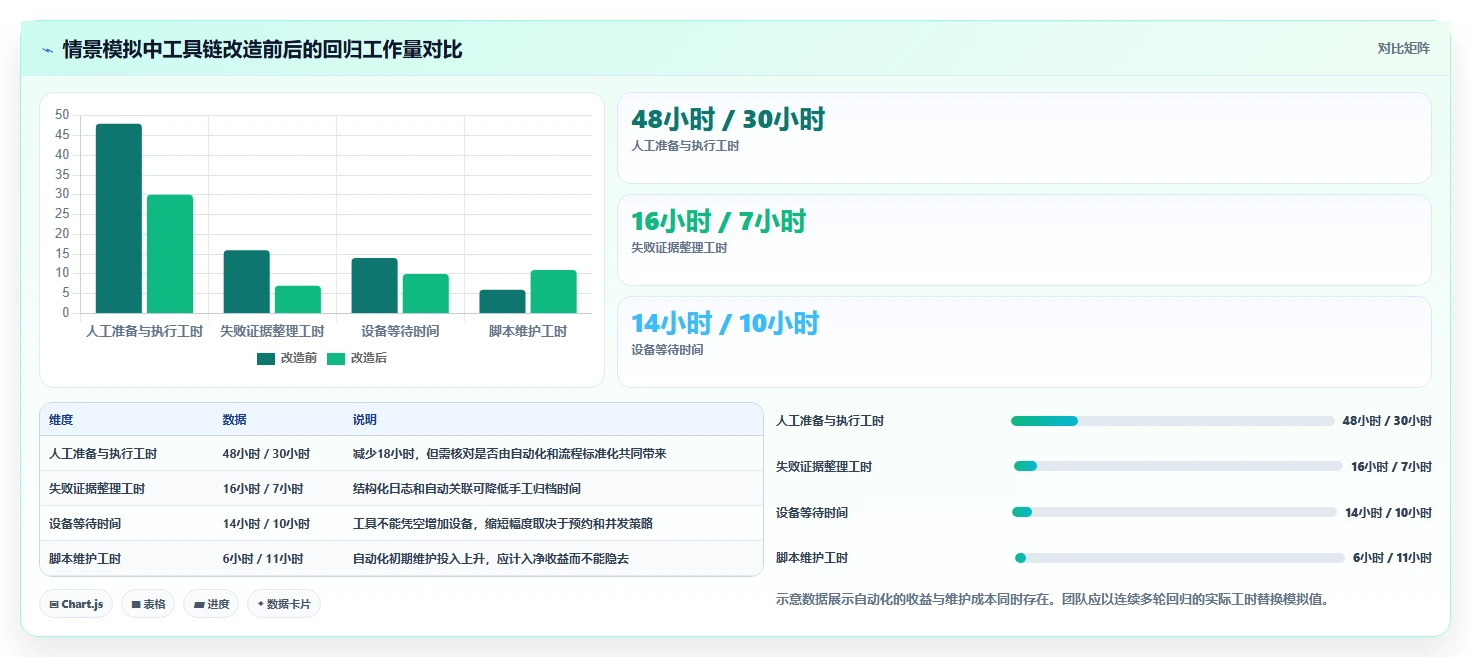
Task: Click the 改造后 bar for 设备等待时间
Action: [426, 293]
